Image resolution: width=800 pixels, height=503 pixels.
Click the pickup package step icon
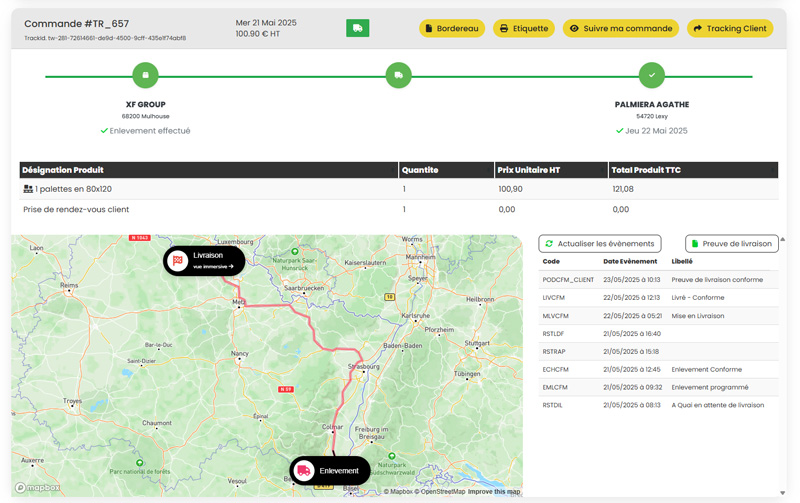(145, 76)
